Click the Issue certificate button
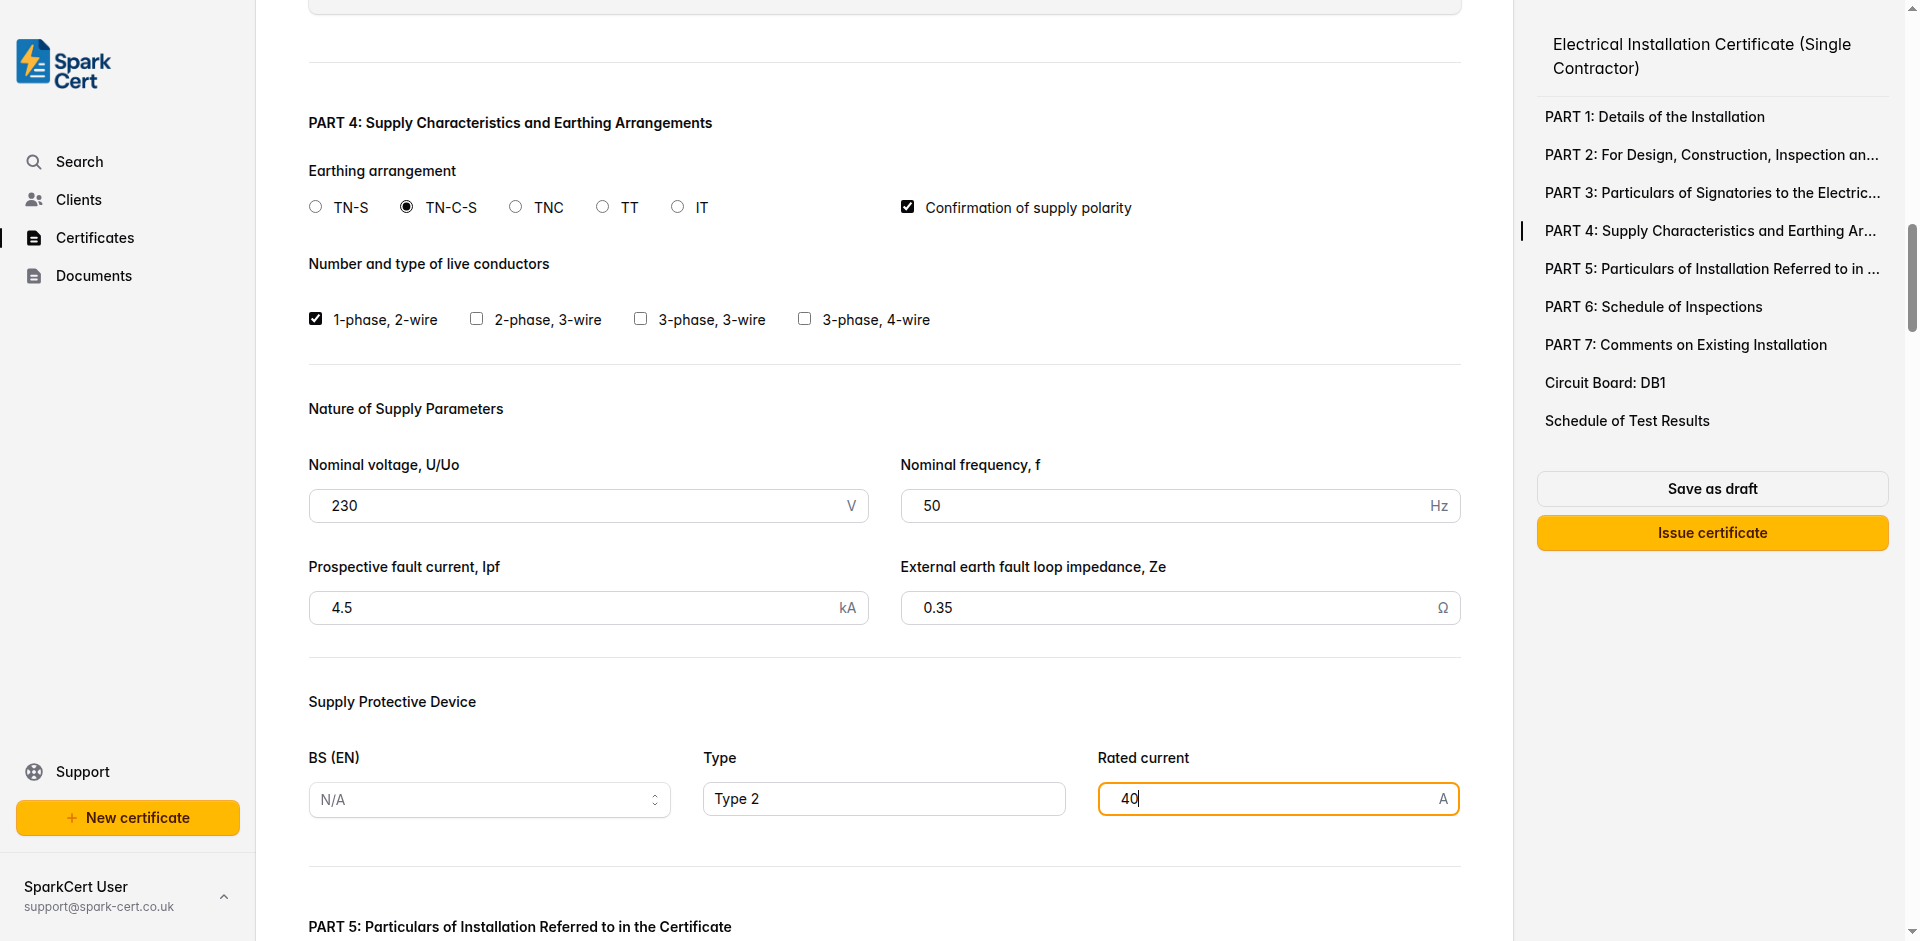 coord(1712,533)
